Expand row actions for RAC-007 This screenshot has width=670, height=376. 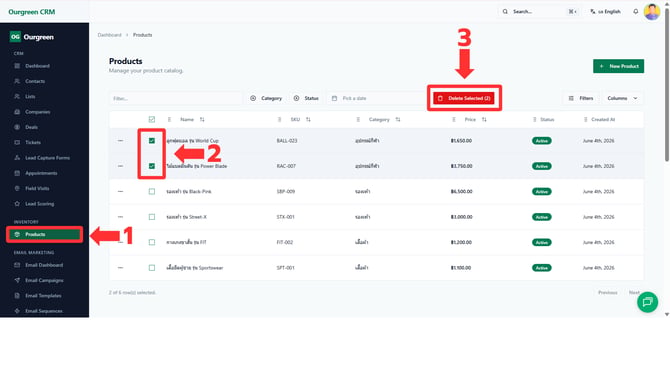[x=120, y=166]
